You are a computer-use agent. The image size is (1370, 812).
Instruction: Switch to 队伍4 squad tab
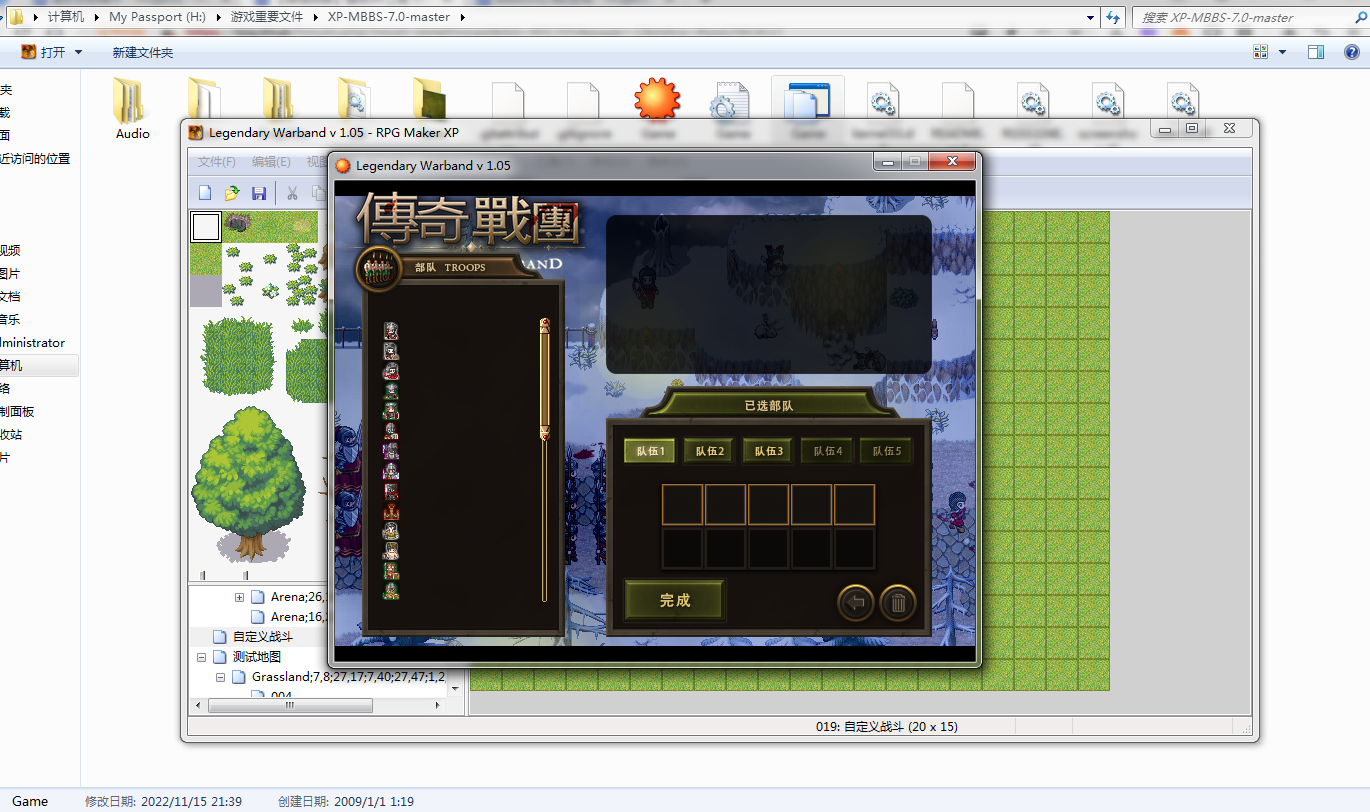point(827,451)
